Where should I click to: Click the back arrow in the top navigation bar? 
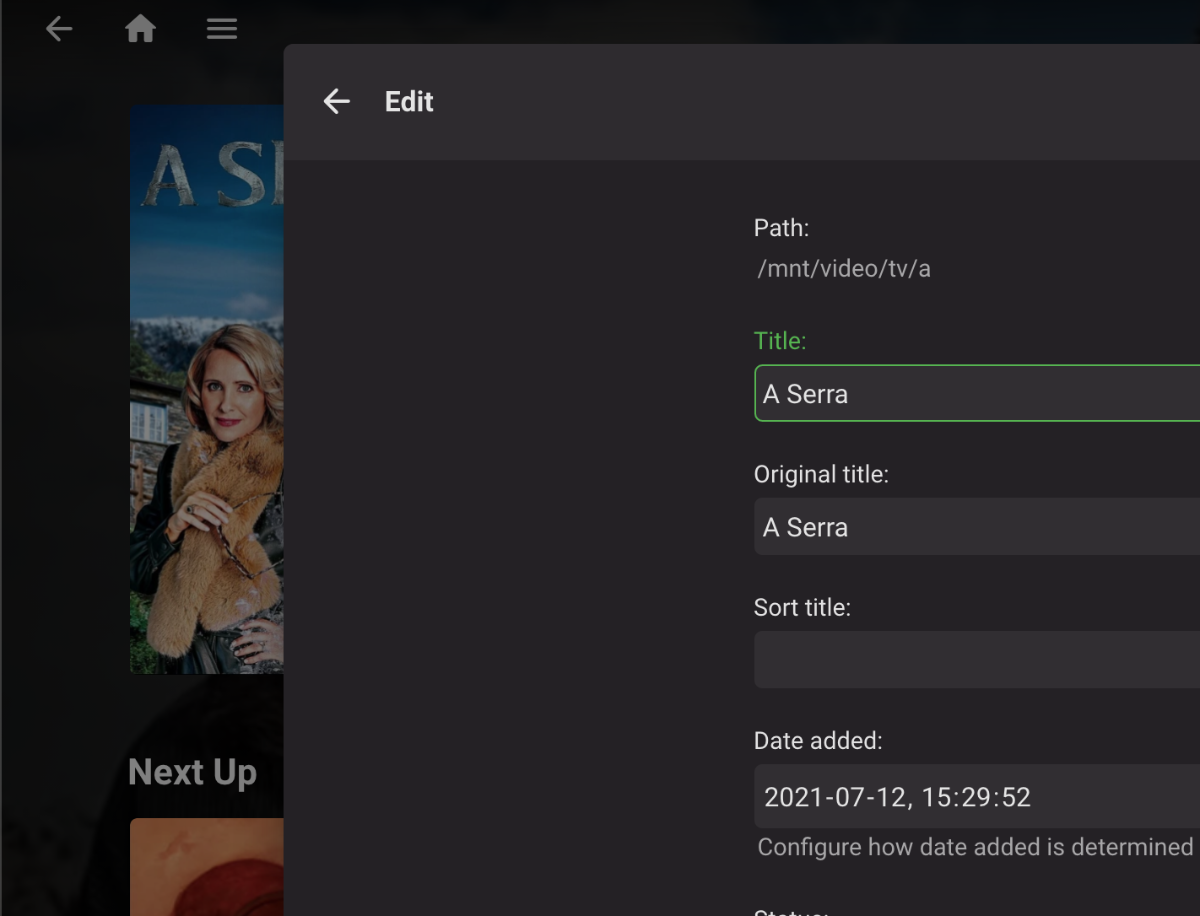(x=59, y=29)
